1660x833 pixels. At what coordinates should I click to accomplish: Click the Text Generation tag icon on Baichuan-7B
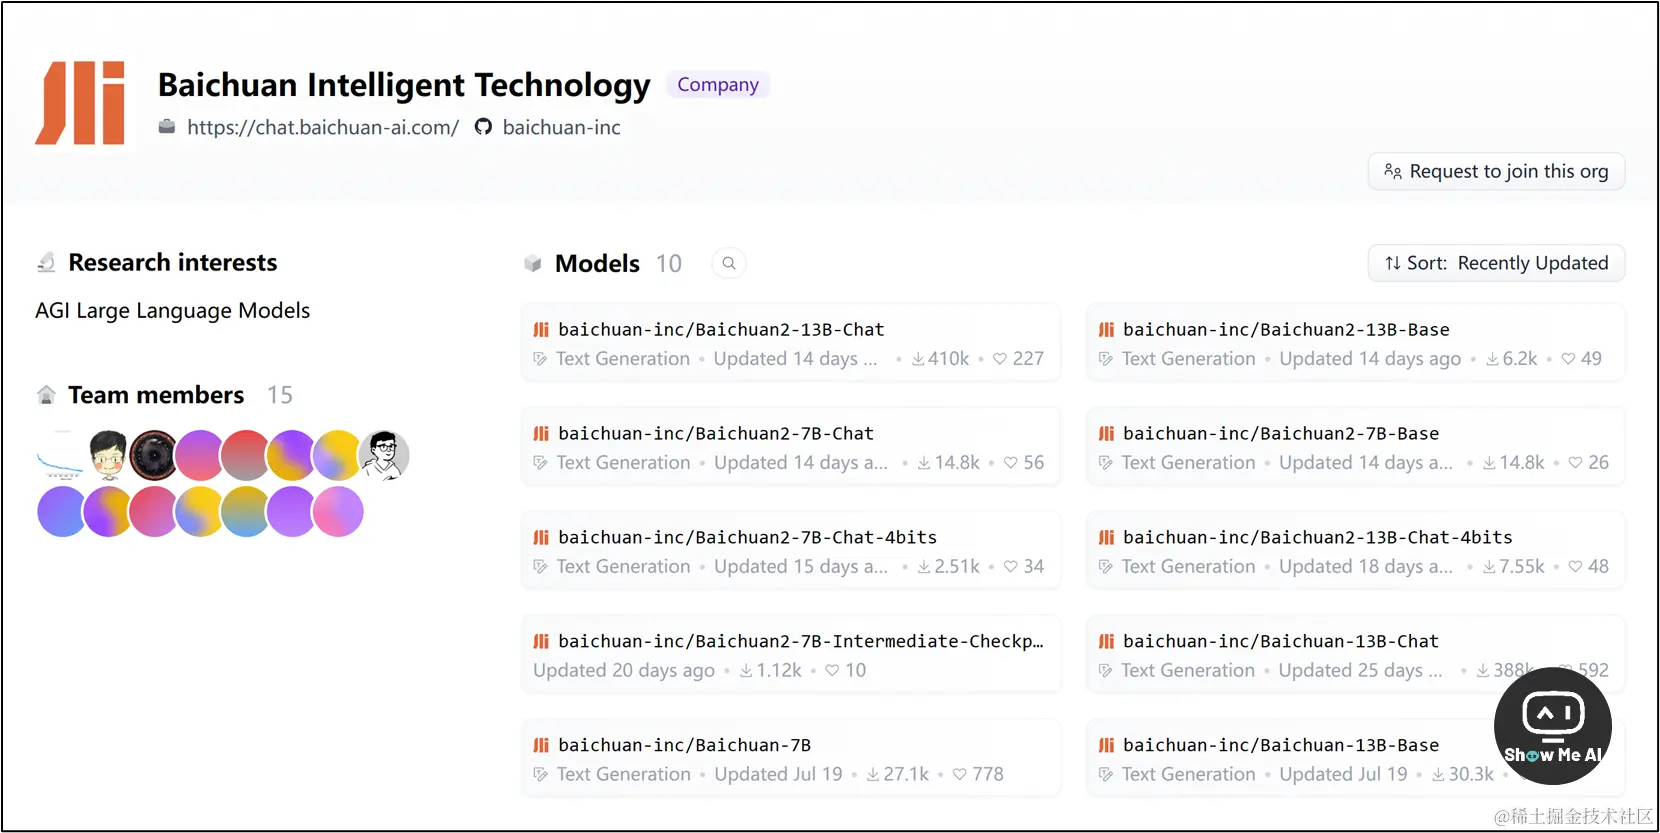click(541, 775)
